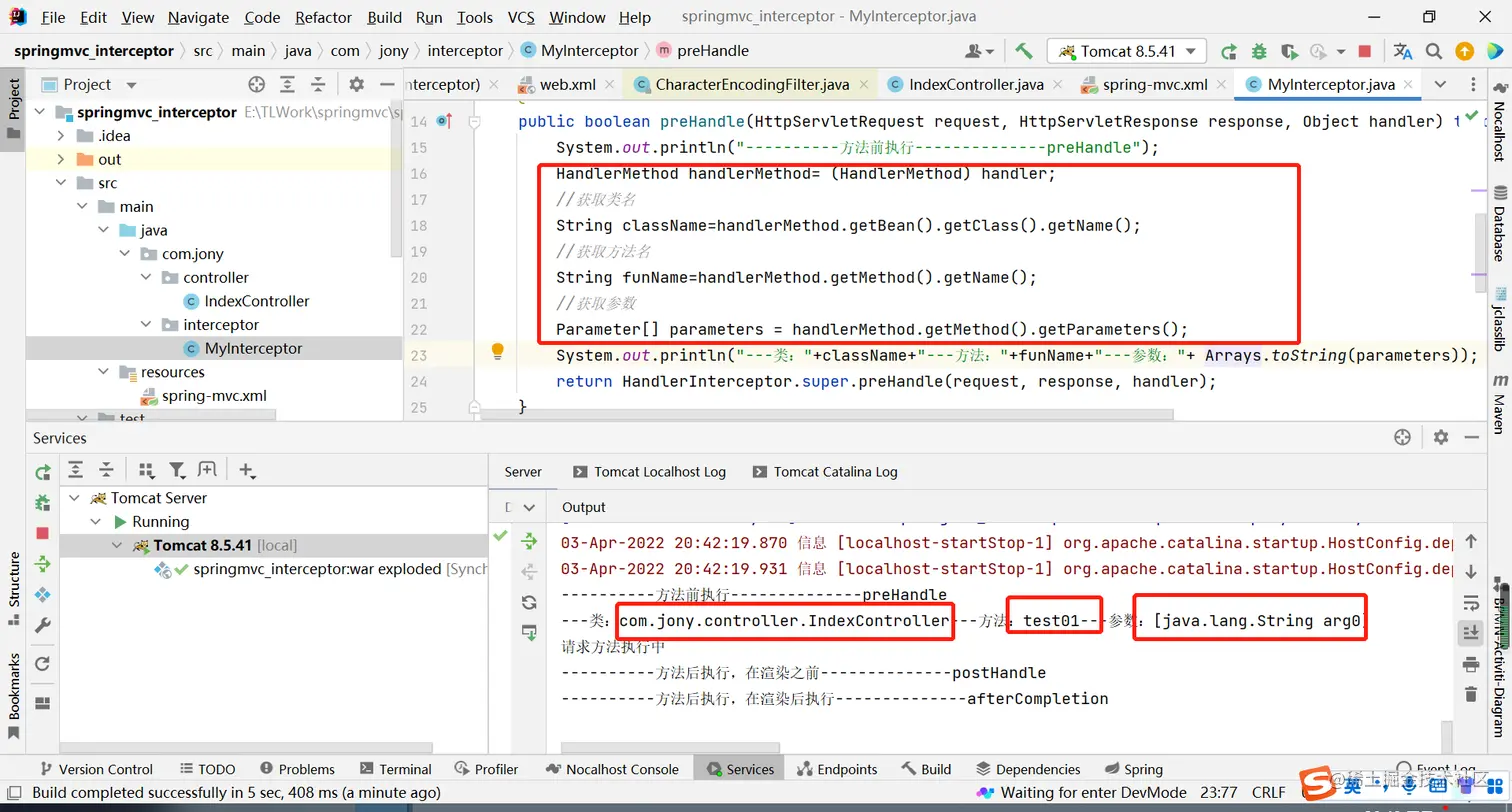This screenshot has width=1512, height=812.
Task: Open Artifacts with the Services blue diamonds icon
Action: pyautogui.click(x=42, y=595)
